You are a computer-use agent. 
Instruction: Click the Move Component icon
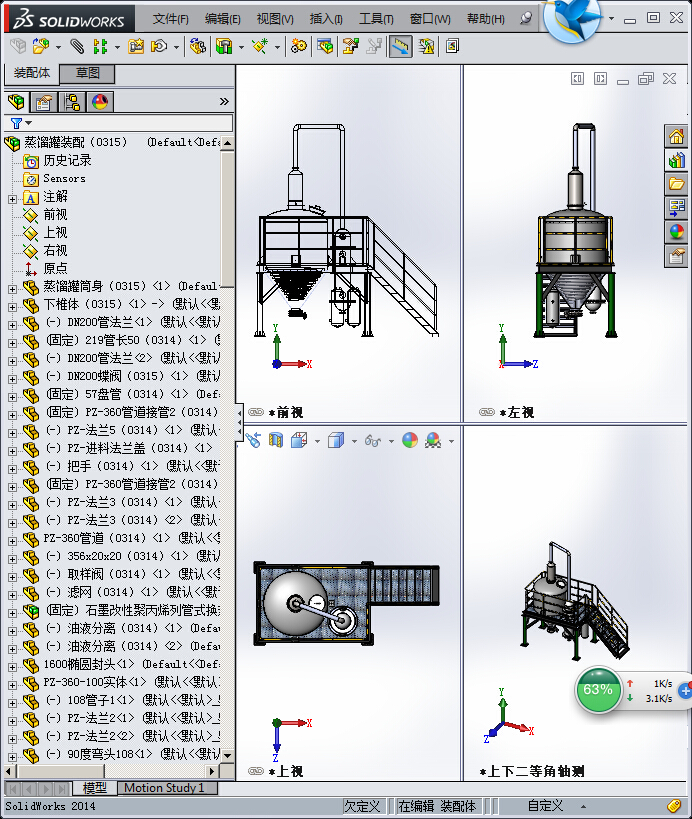(159, 46)
